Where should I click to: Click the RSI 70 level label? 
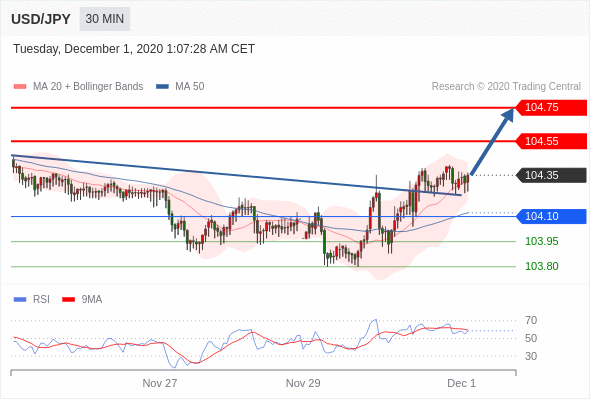click(531, 321)
